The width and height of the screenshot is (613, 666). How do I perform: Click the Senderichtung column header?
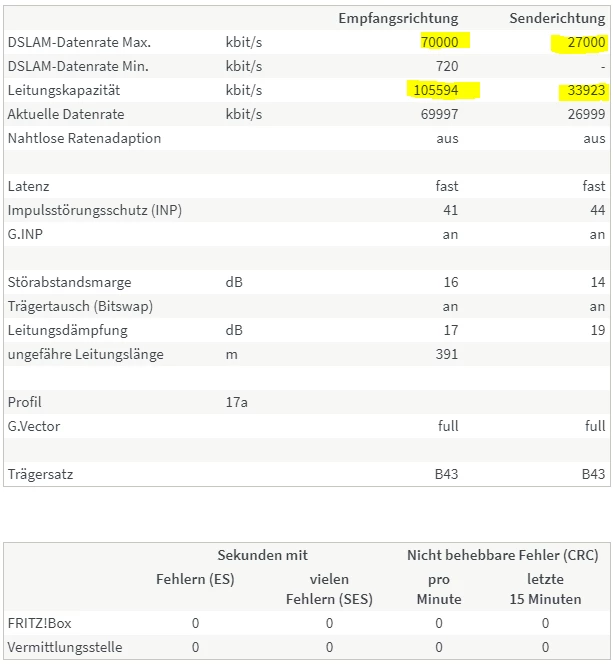(557, 18)
